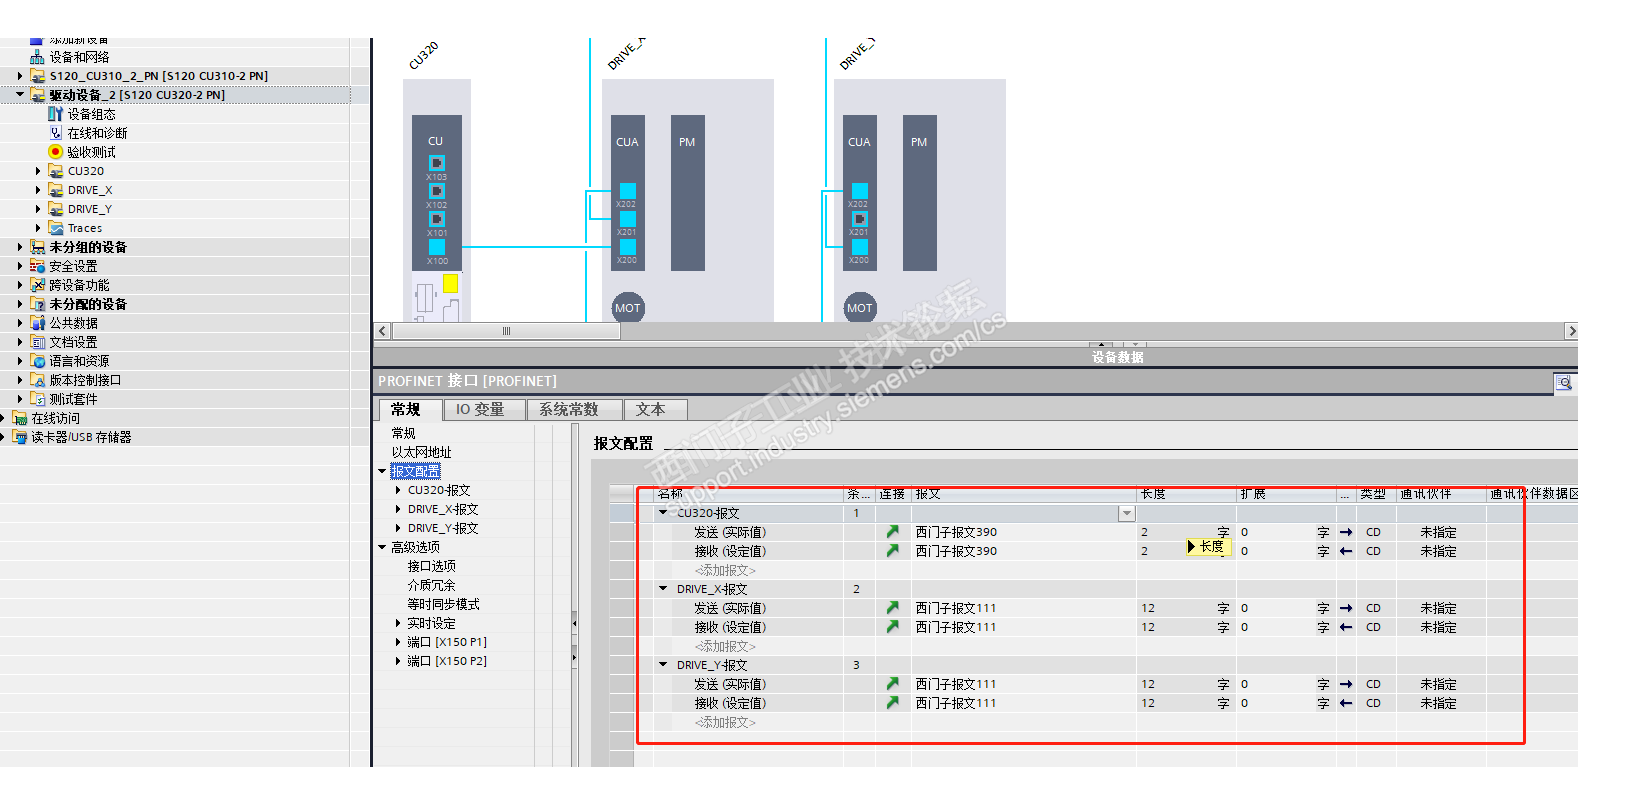1650x795 pixels.
Task: Expand the CU320 folder in project tree
Action: point(38,171)
